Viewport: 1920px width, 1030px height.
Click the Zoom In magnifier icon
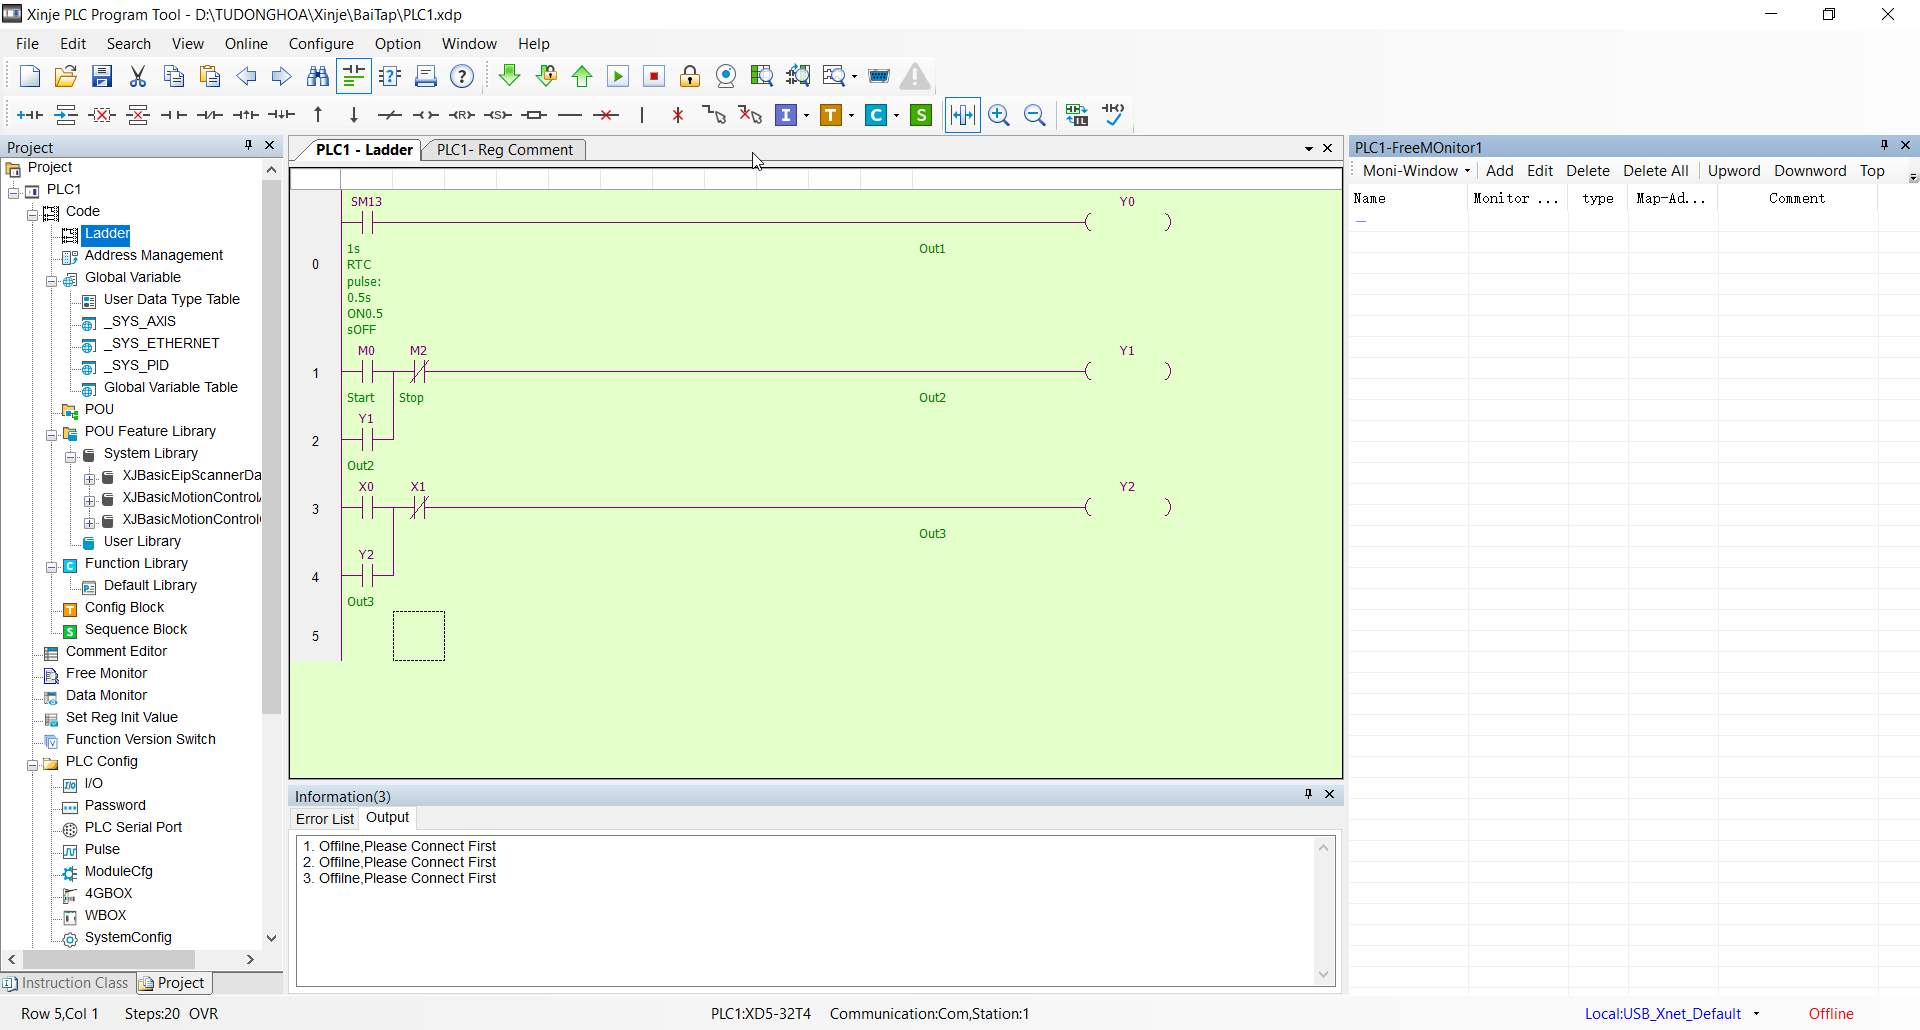(999, 115)
